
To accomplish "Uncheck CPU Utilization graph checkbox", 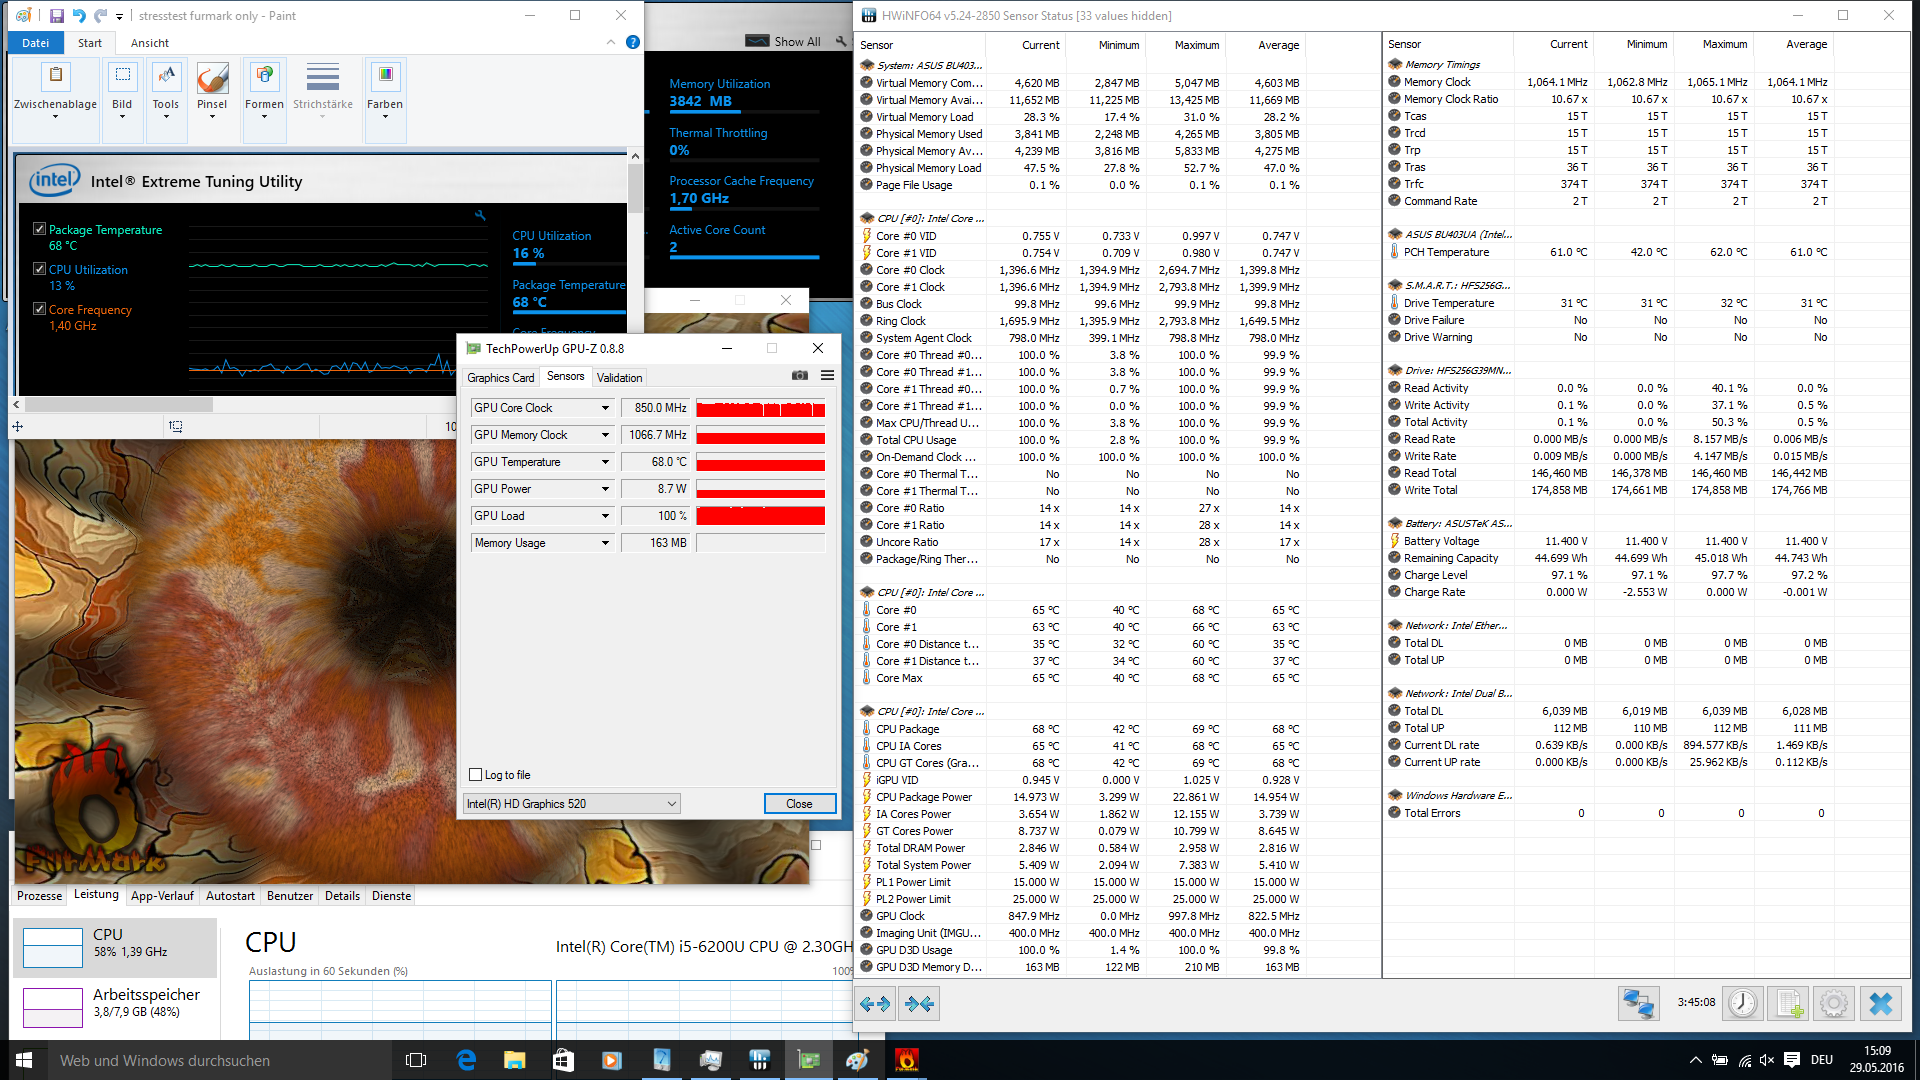I will (39, 269).
